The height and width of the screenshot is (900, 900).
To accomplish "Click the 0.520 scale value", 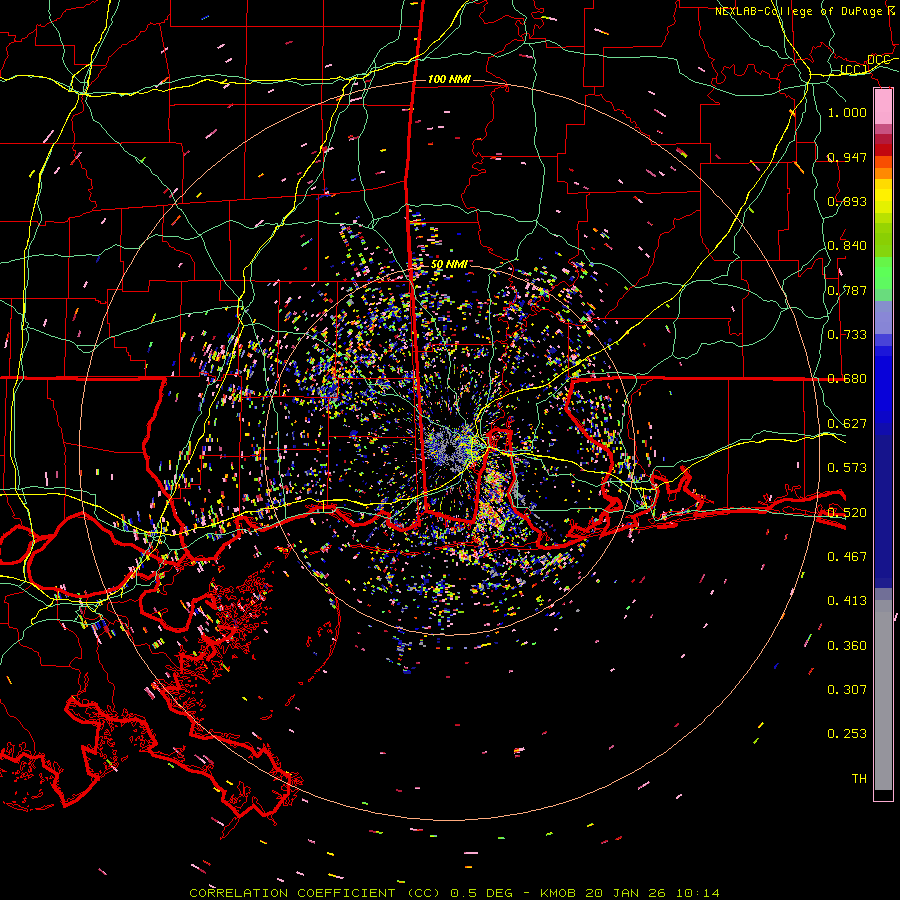I will pyautogui.click(x=847, y=513).
